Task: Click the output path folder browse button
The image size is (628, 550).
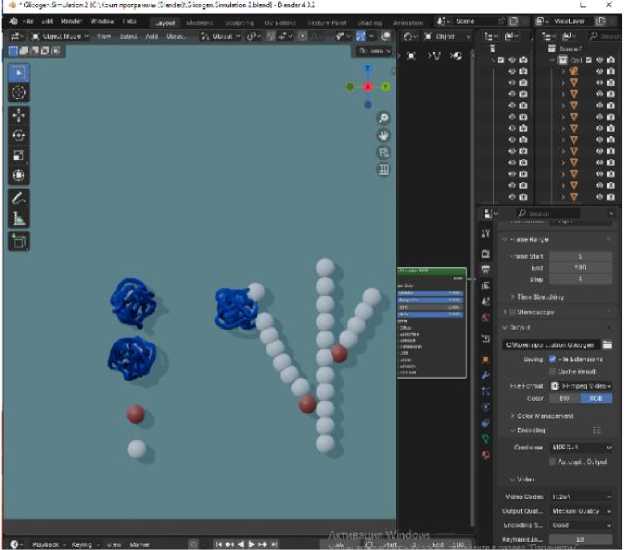Action: (x=606, y=344)
